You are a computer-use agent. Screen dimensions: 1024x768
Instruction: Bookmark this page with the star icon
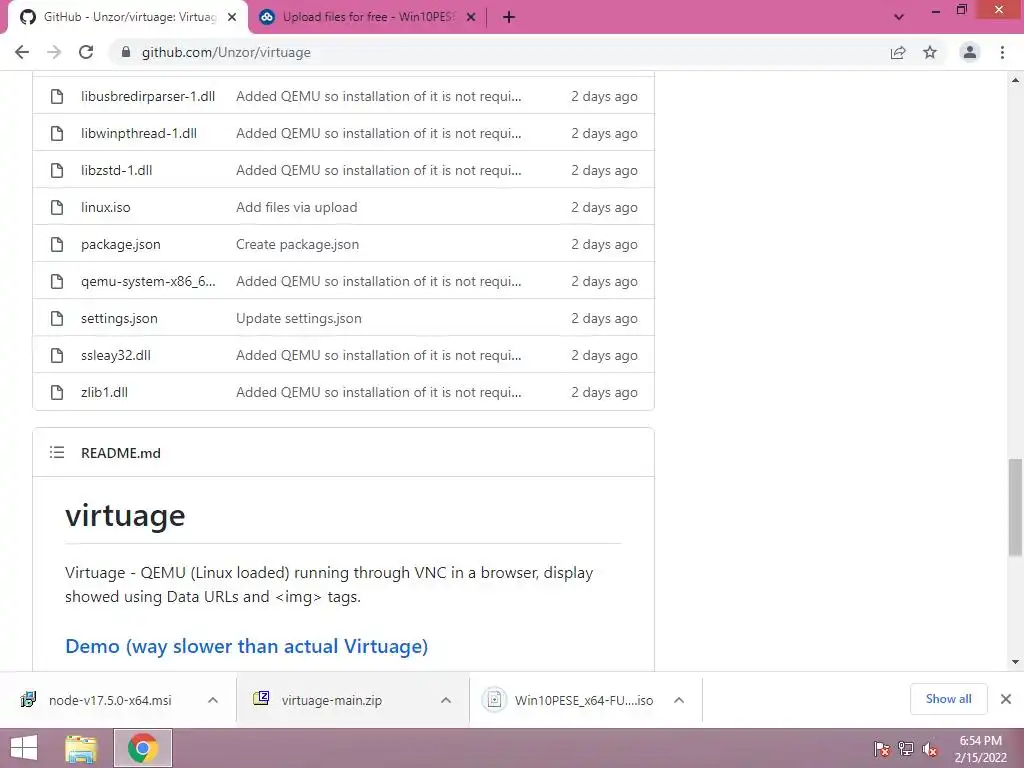pyautogui.click(x=930, y=52)
